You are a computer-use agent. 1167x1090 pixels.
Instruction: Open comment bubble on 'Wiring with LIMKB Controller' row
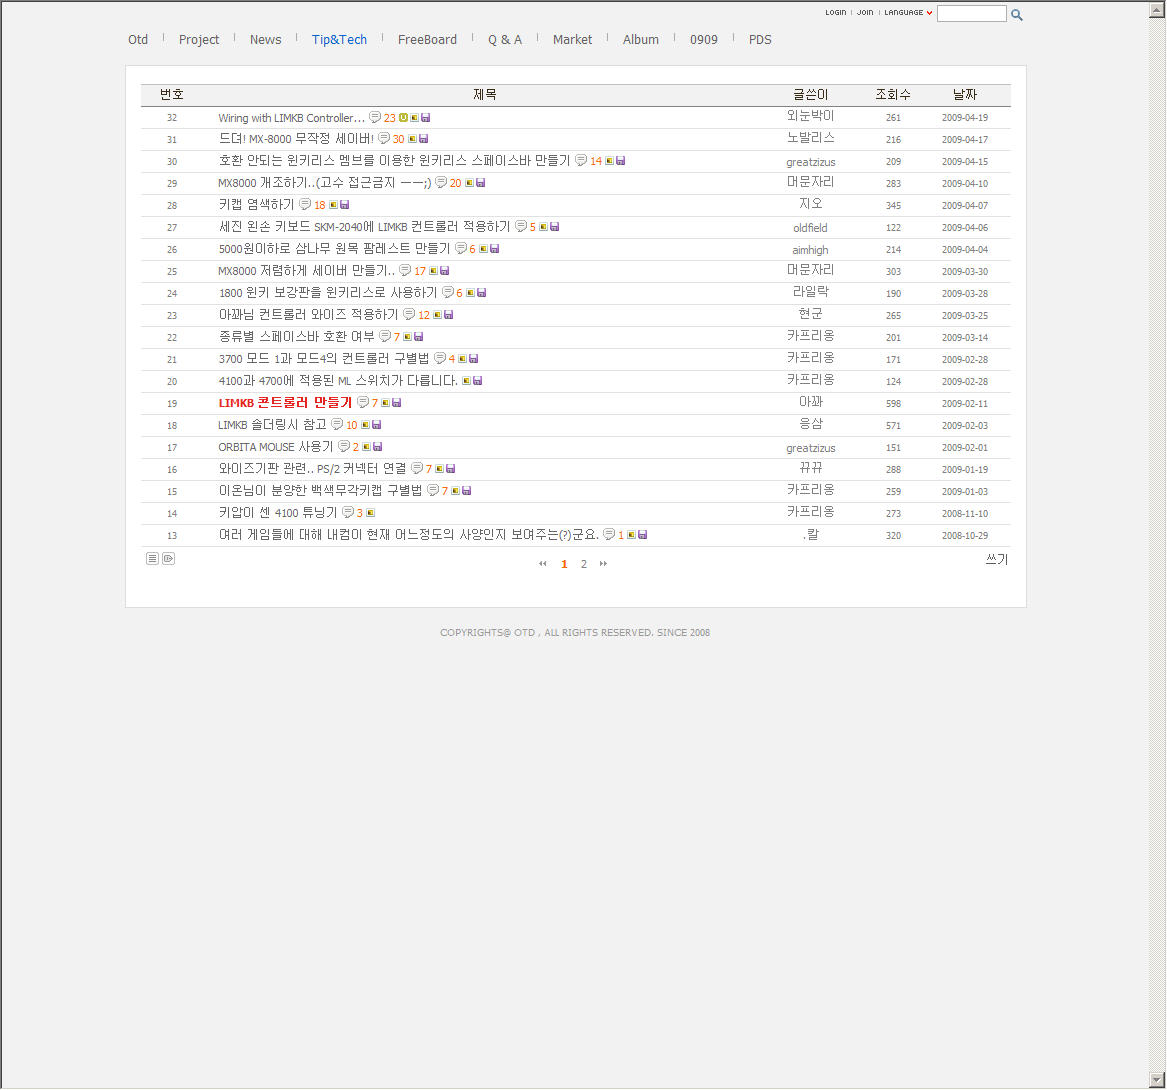pyautogui.click(x=375, y=118)
